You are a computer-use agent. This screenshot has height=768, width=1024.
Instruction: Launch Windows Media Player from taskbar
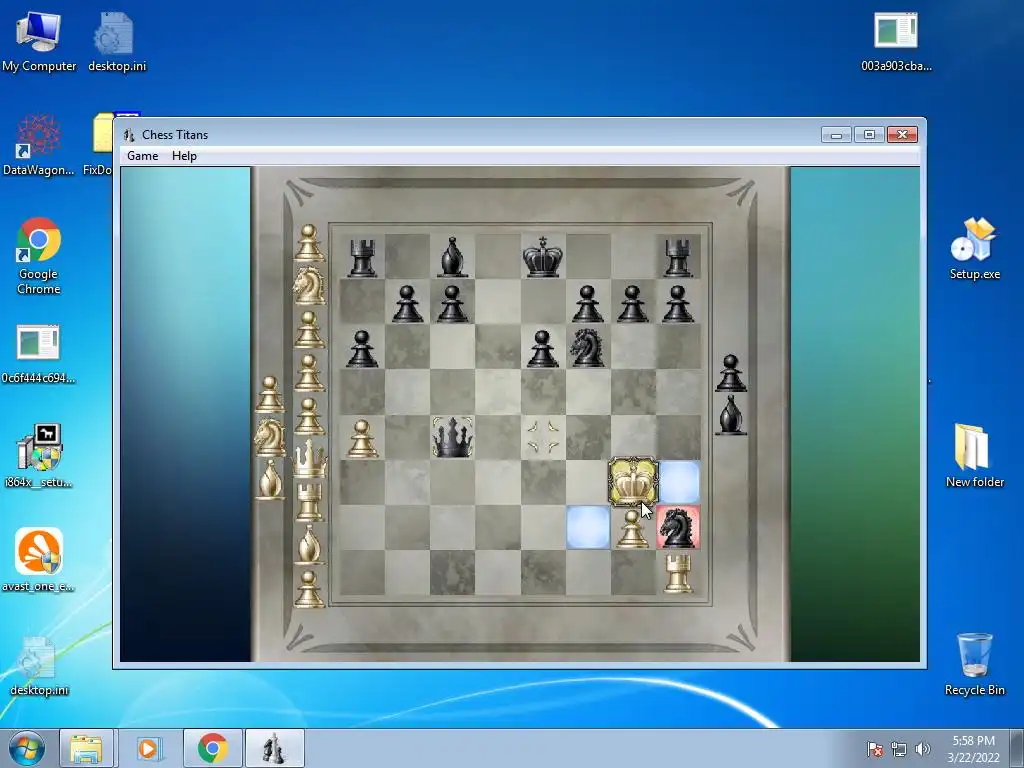149,748
